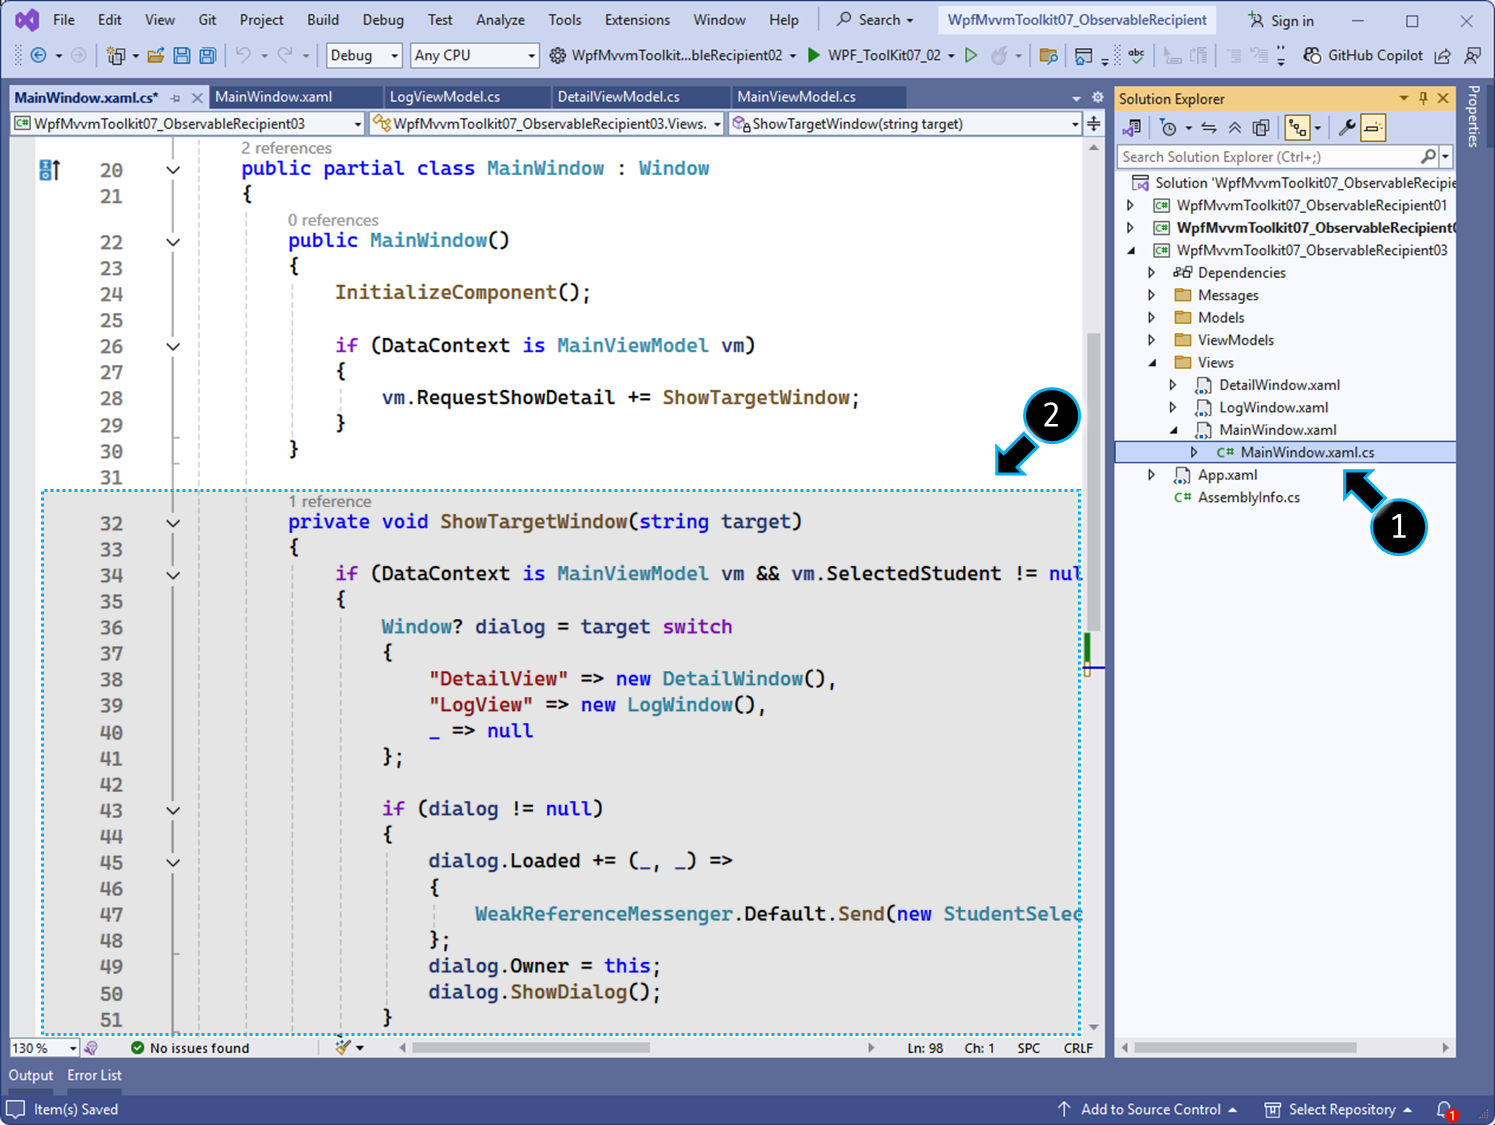Collapse the Views folder in Solution Explorer

[x=1152, y=363]
